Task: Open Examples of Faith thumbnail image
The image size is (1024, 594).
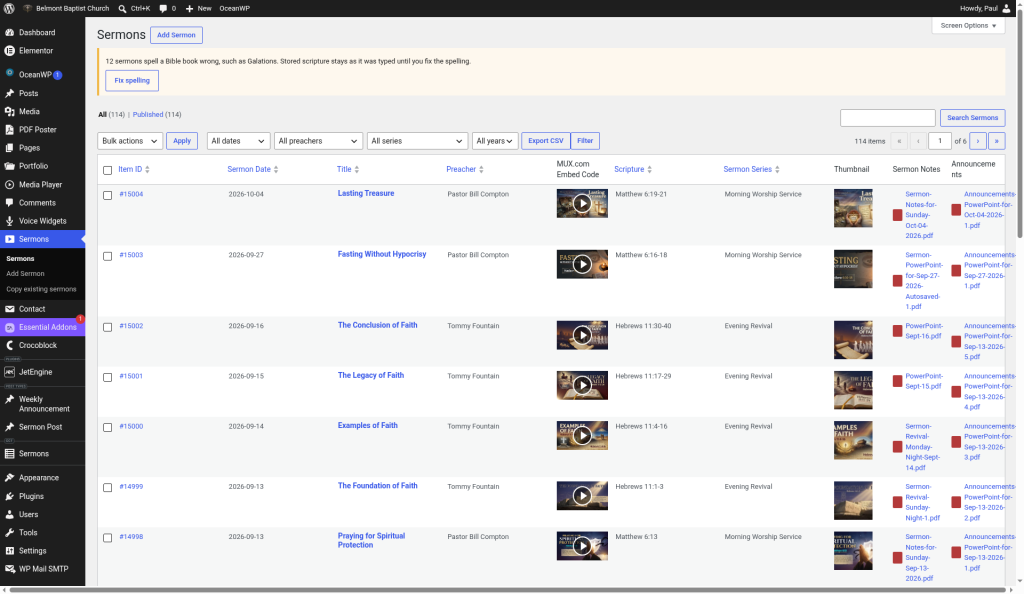Action: (x=853, y=441)
